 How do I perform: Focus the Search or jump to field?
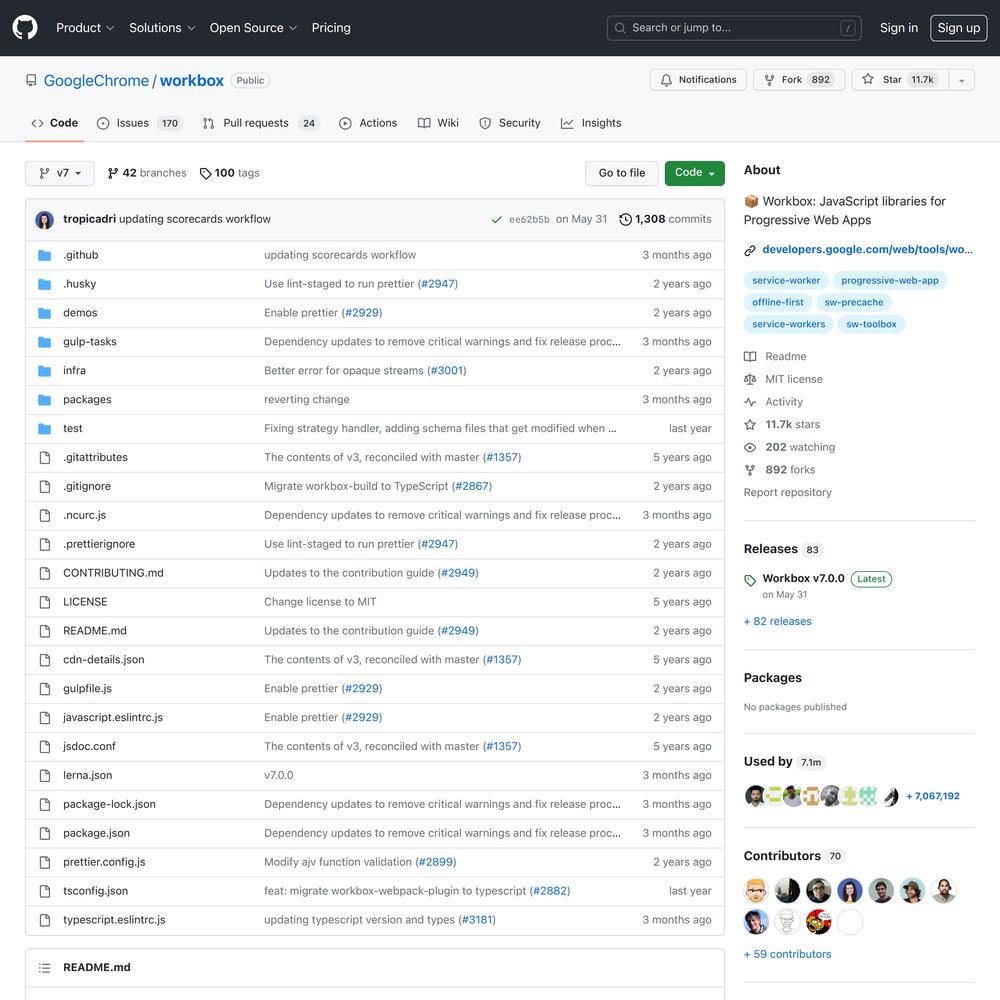(x=734, y=28)
